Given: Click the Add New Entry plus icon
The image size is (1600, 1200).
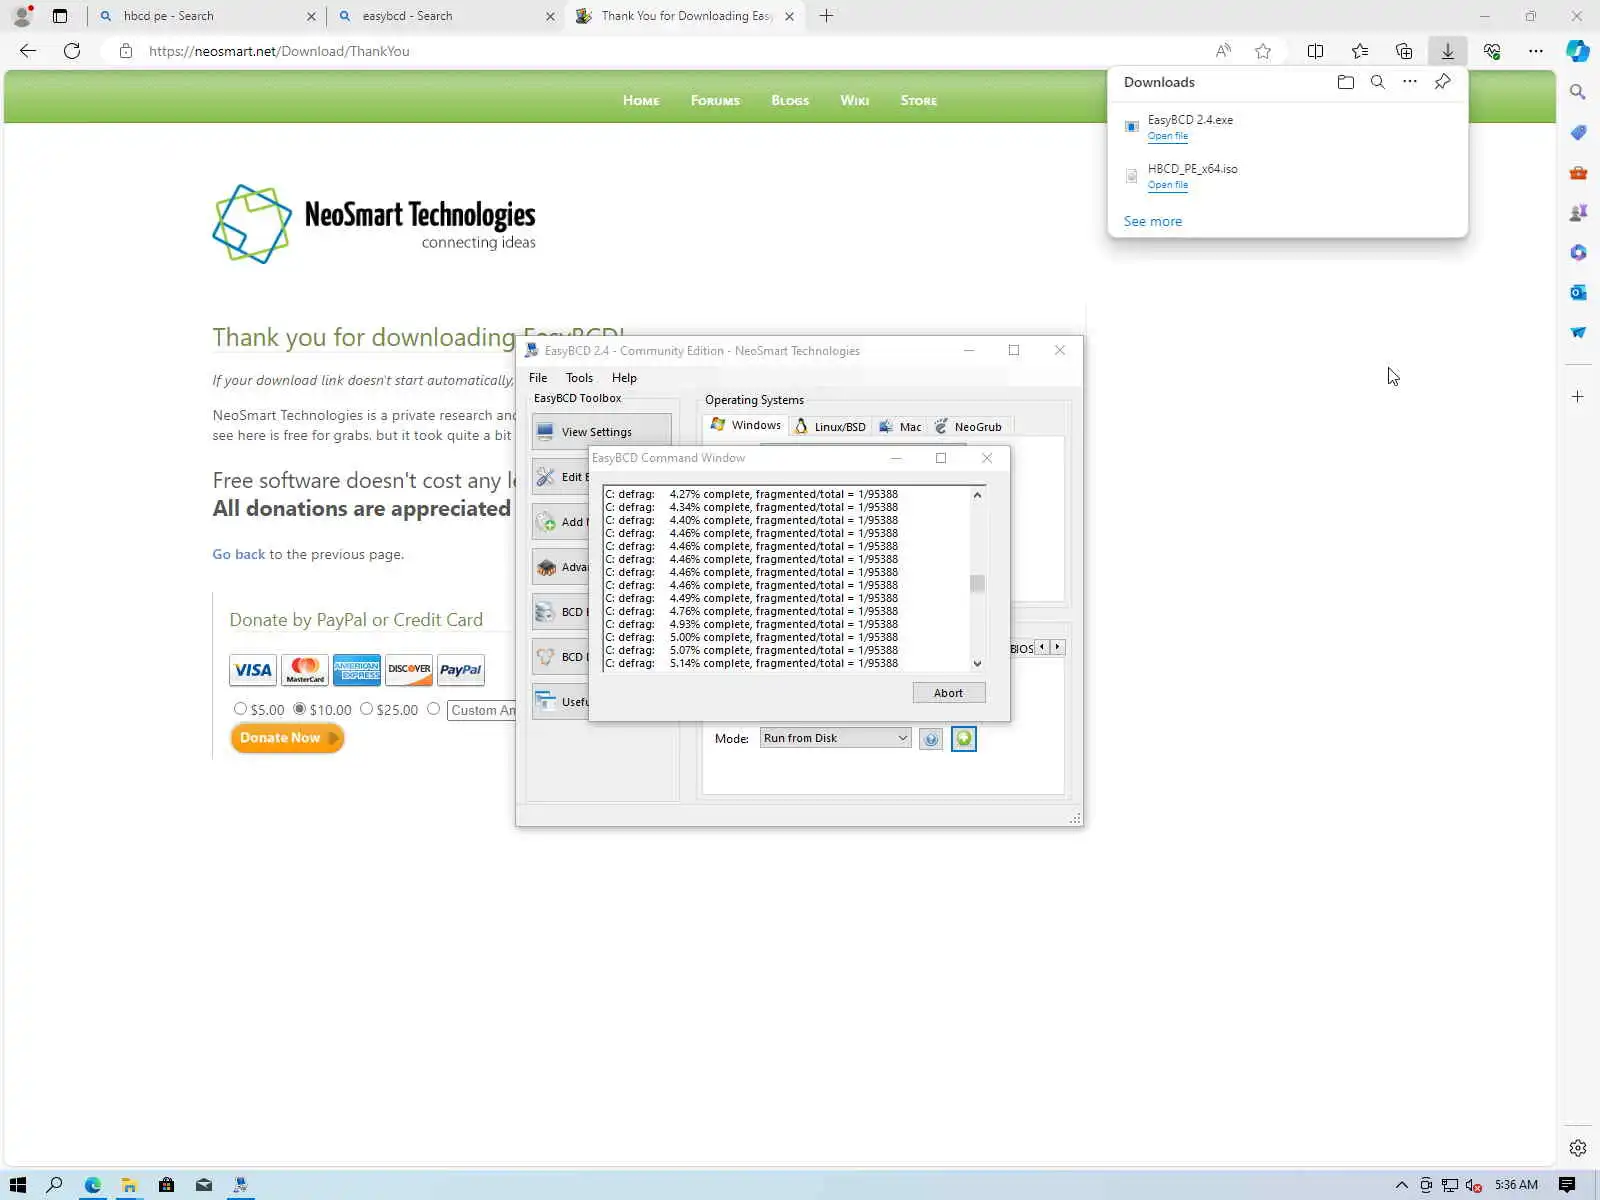Looking at the screenshot, I should [x=545, y=522].
